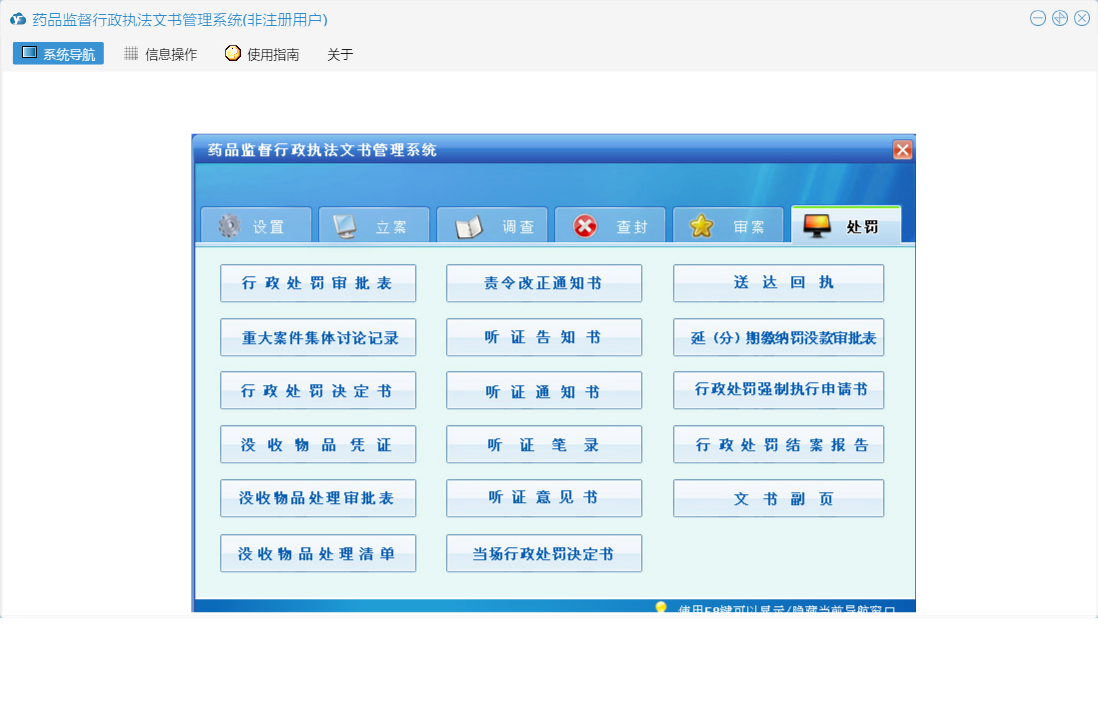This screenshot has height=719, width=1098.
Task: Open the 关于 menu
Action: tap(340, 54)
